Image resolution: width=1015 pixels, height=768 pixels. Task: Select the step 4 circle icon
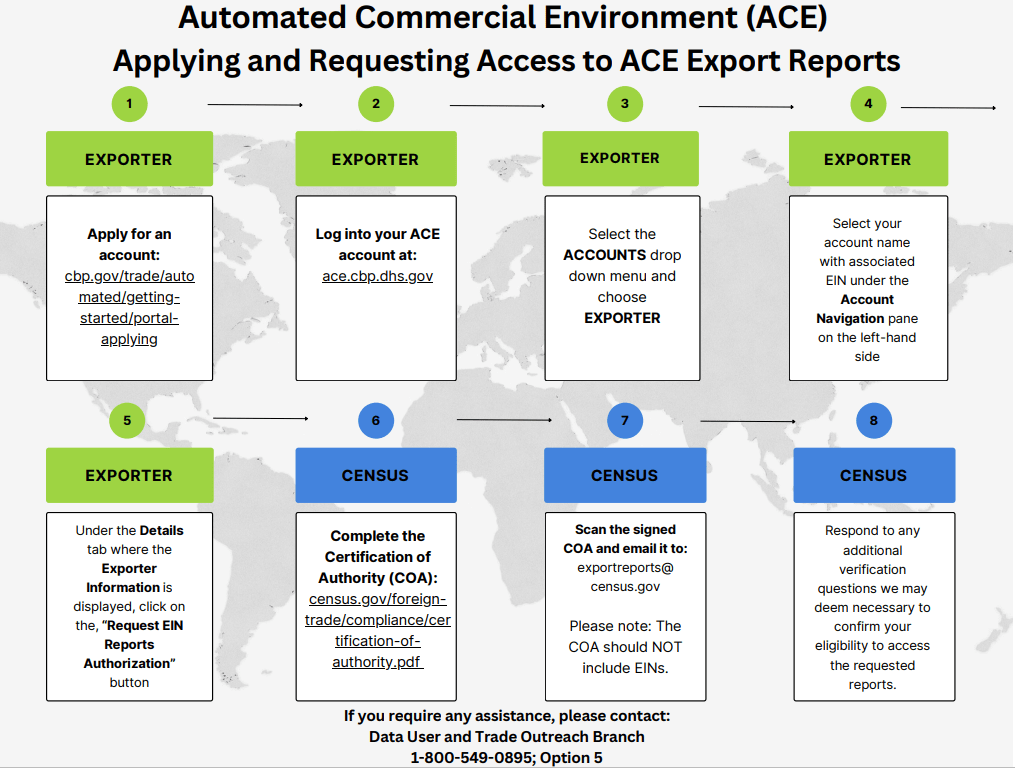tap(868, 103)
